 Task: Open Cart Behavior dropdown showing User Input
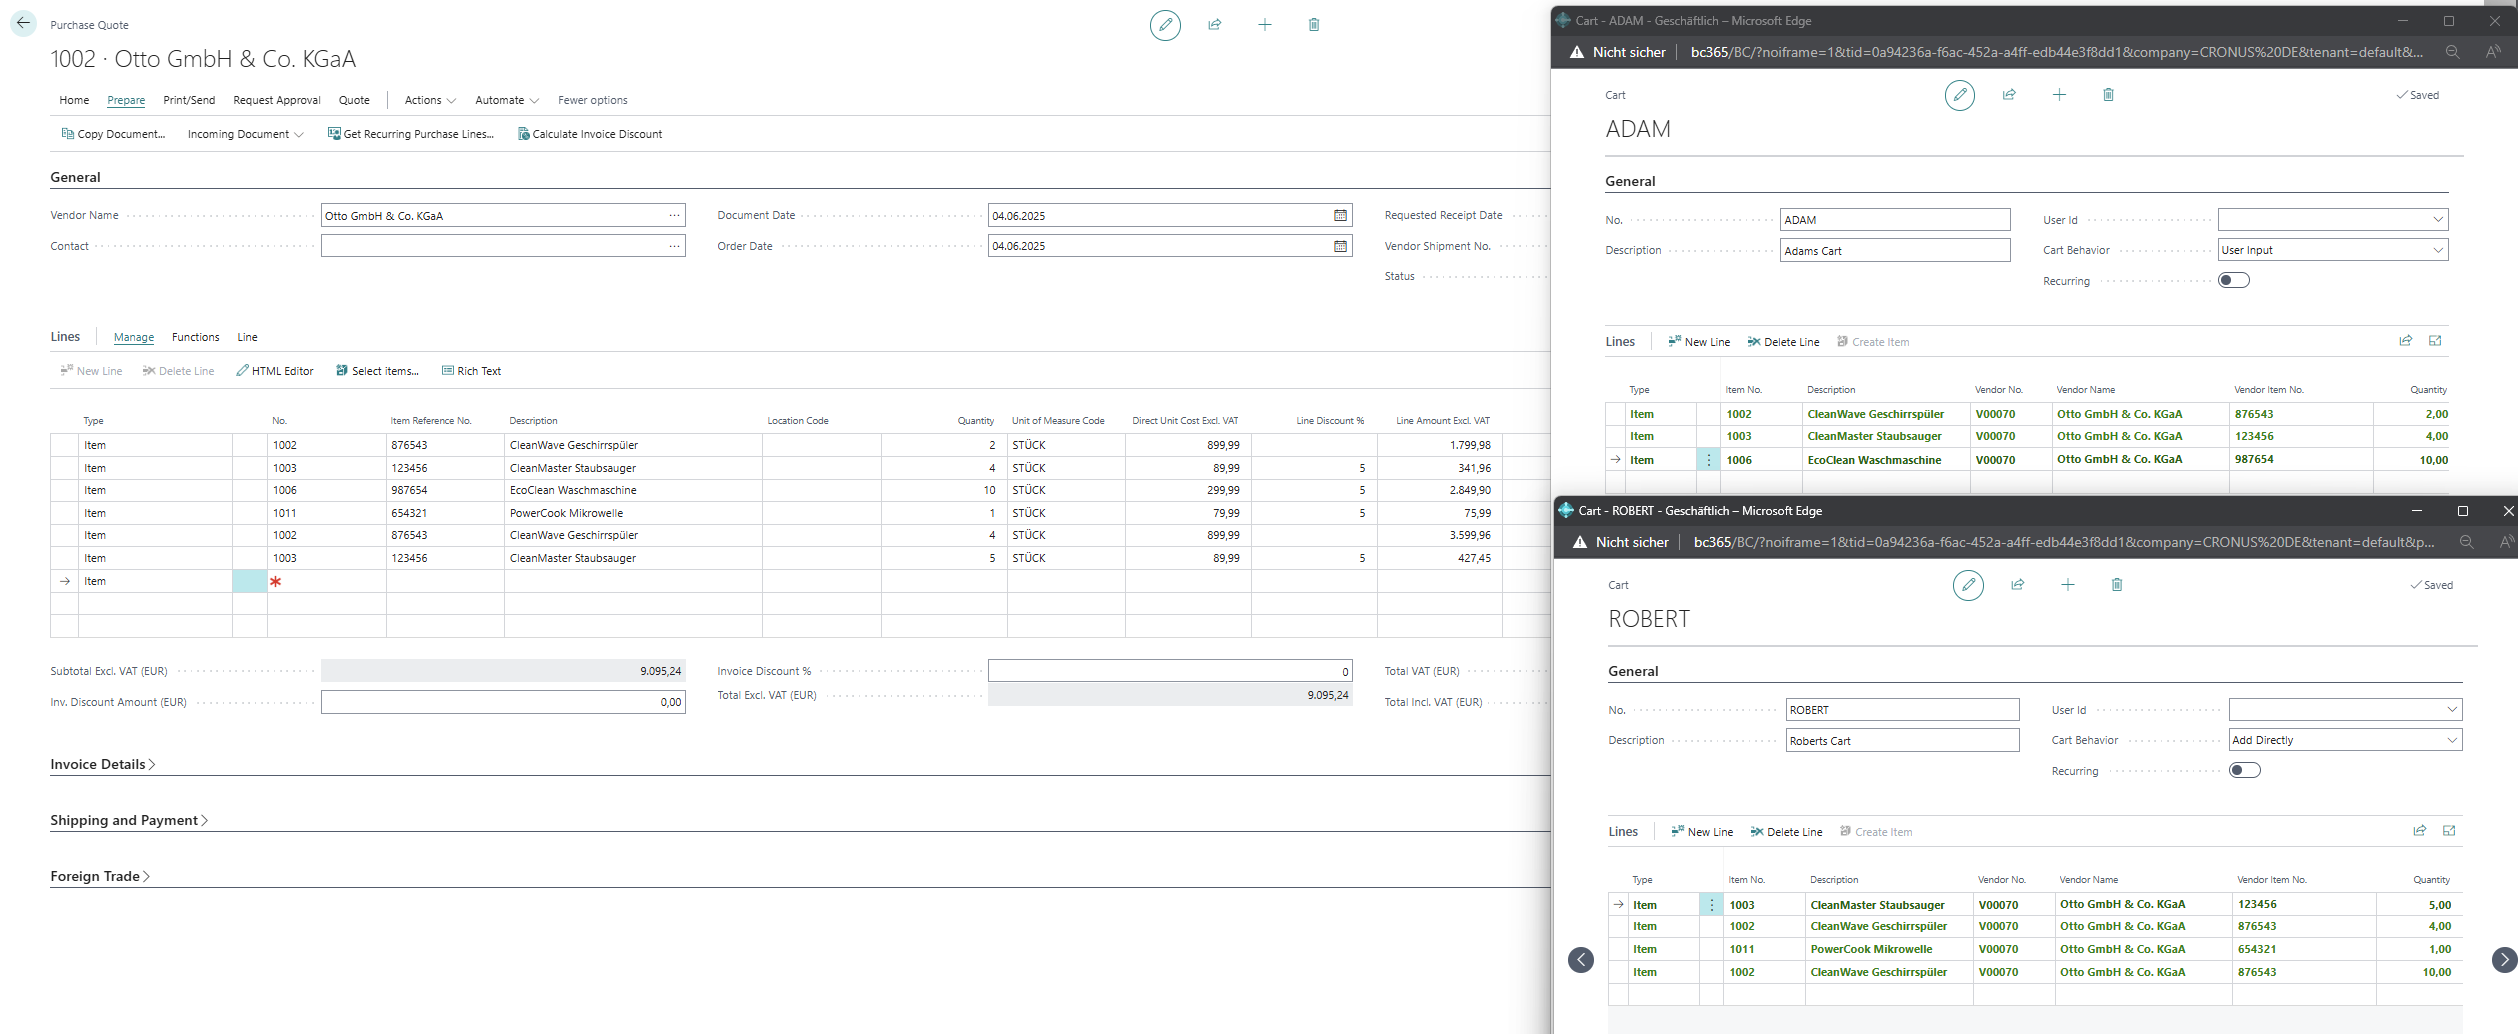[2332, 250]
